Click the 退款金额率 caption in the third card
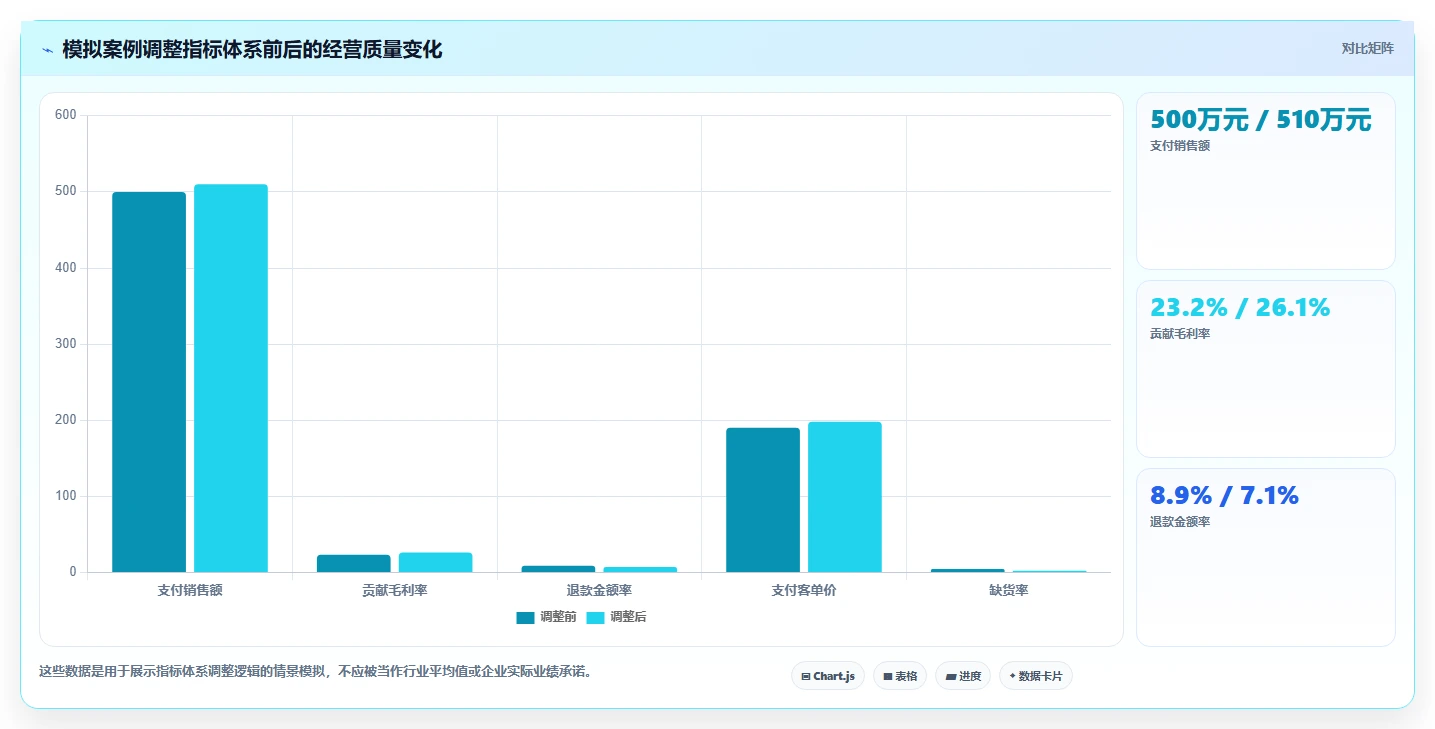The width and height of the screenshot is (1435, 729). pos(1180,522)
